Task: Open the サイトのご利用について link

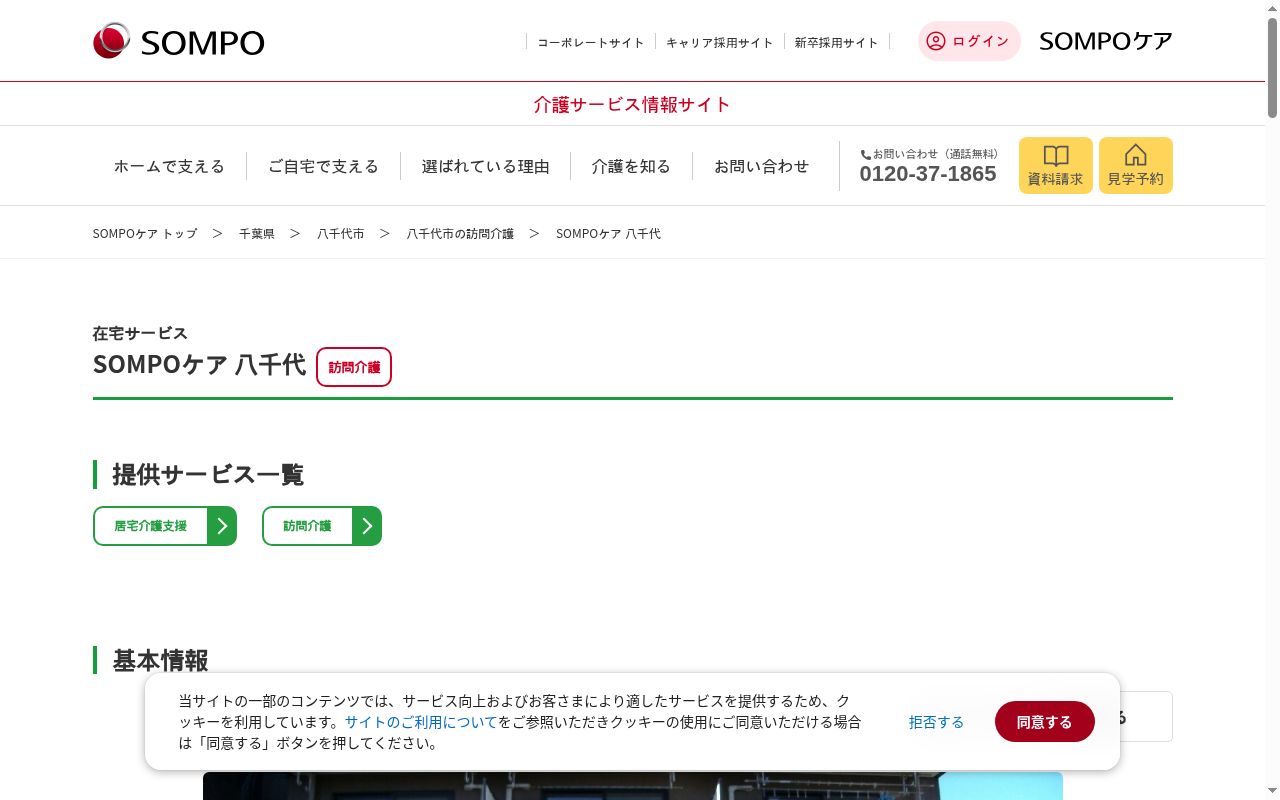Action: pos(421,721)
